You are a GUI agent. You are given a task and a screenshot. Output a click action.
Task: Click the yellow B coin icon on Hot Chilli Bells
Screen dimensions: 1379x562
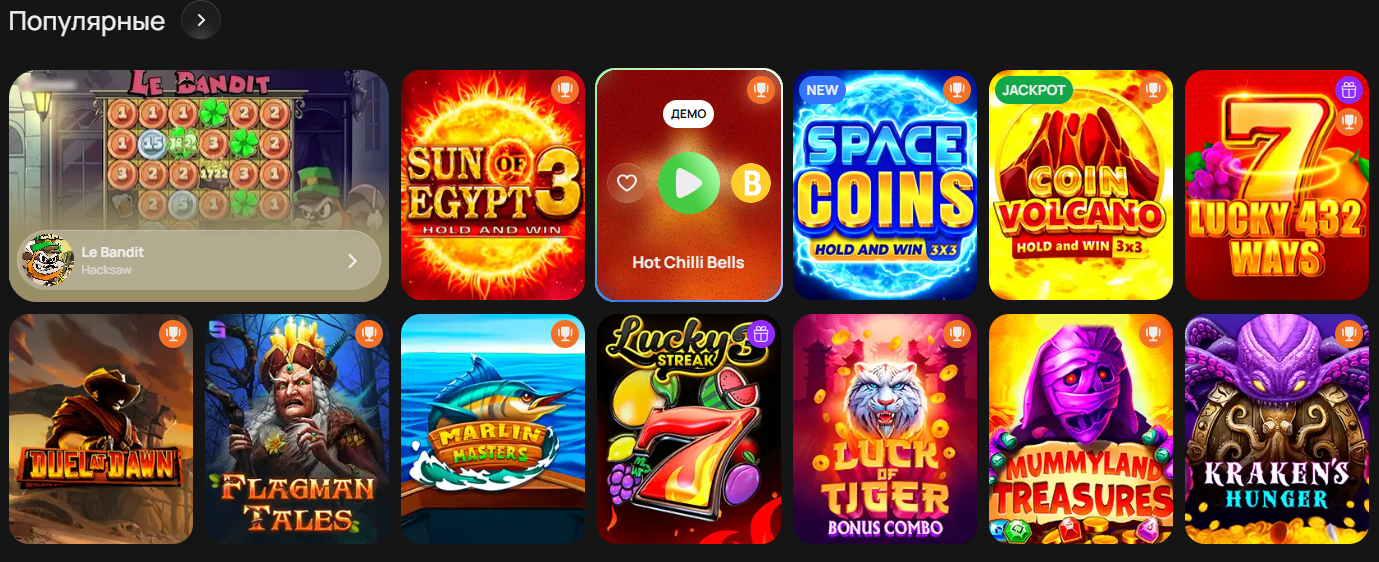coord(751,183)
